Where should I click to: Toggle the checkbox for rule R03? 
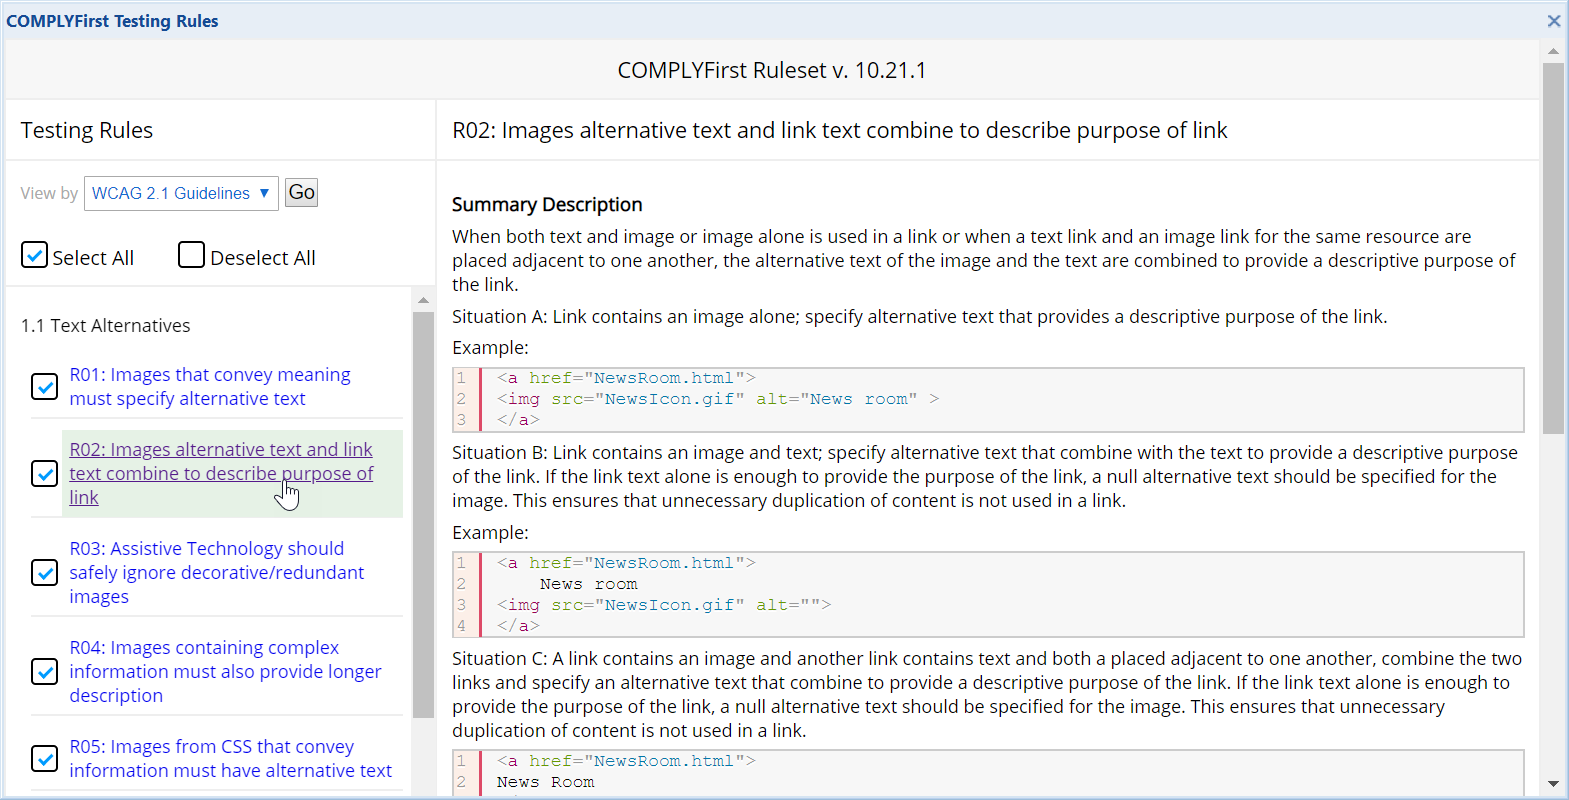[x=44, y=572]
